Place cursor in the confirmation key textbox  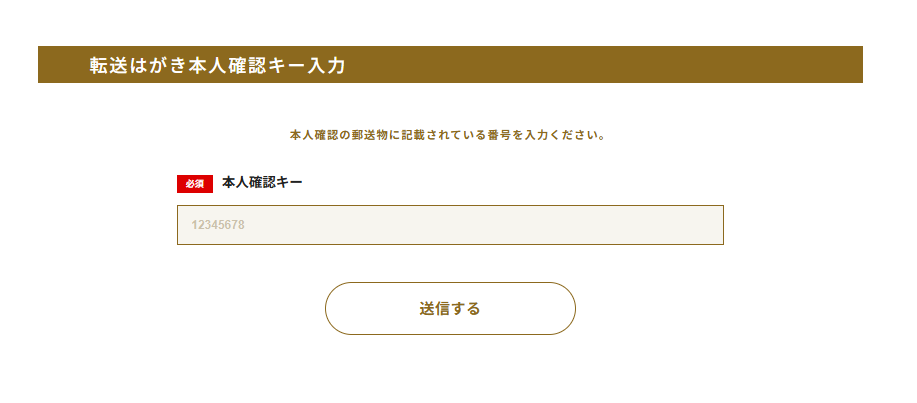(x=450, y=225)
